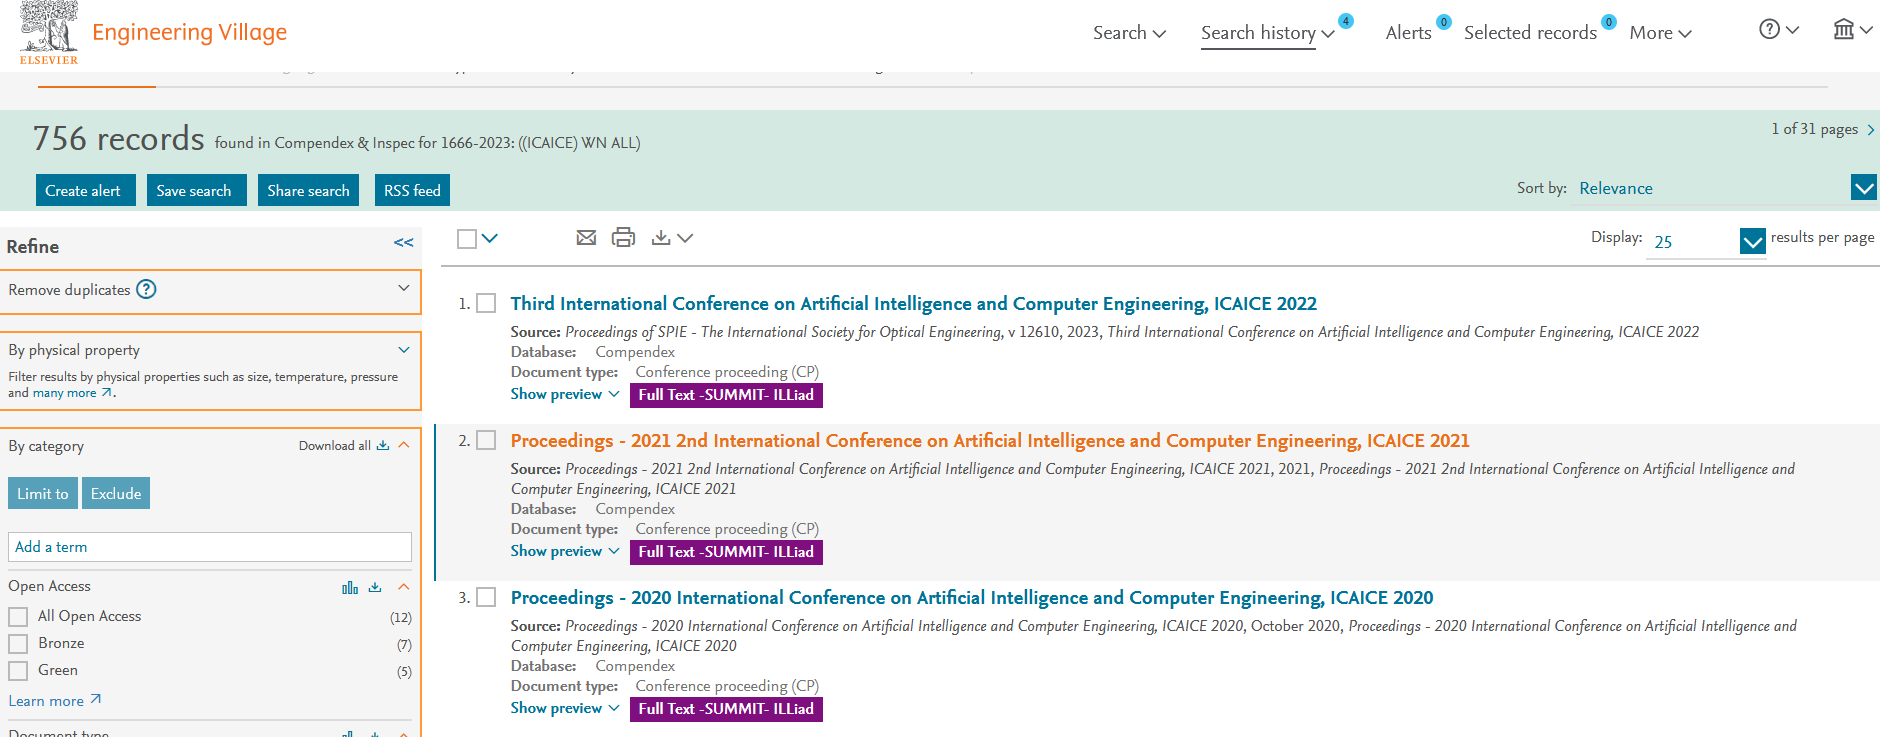The height and width of the screenshot is (737, 1880).
Task: Show preview for ICAICE 2021 record
Action: tap(565, 551)
